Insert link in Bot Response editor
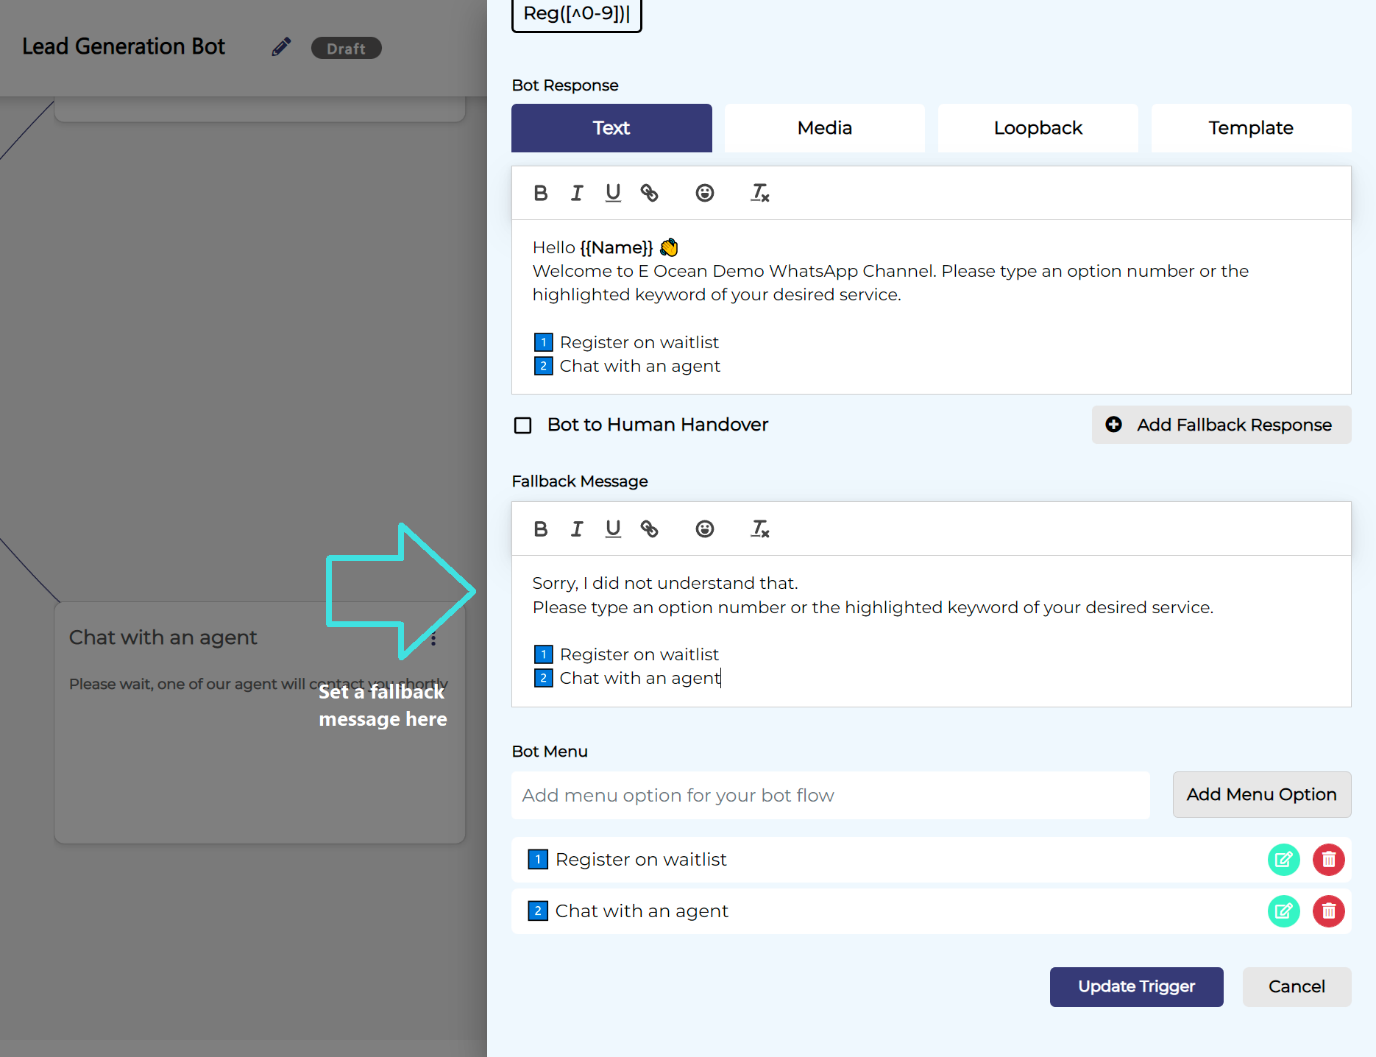1376x1057 pixels. click(649, 193)
